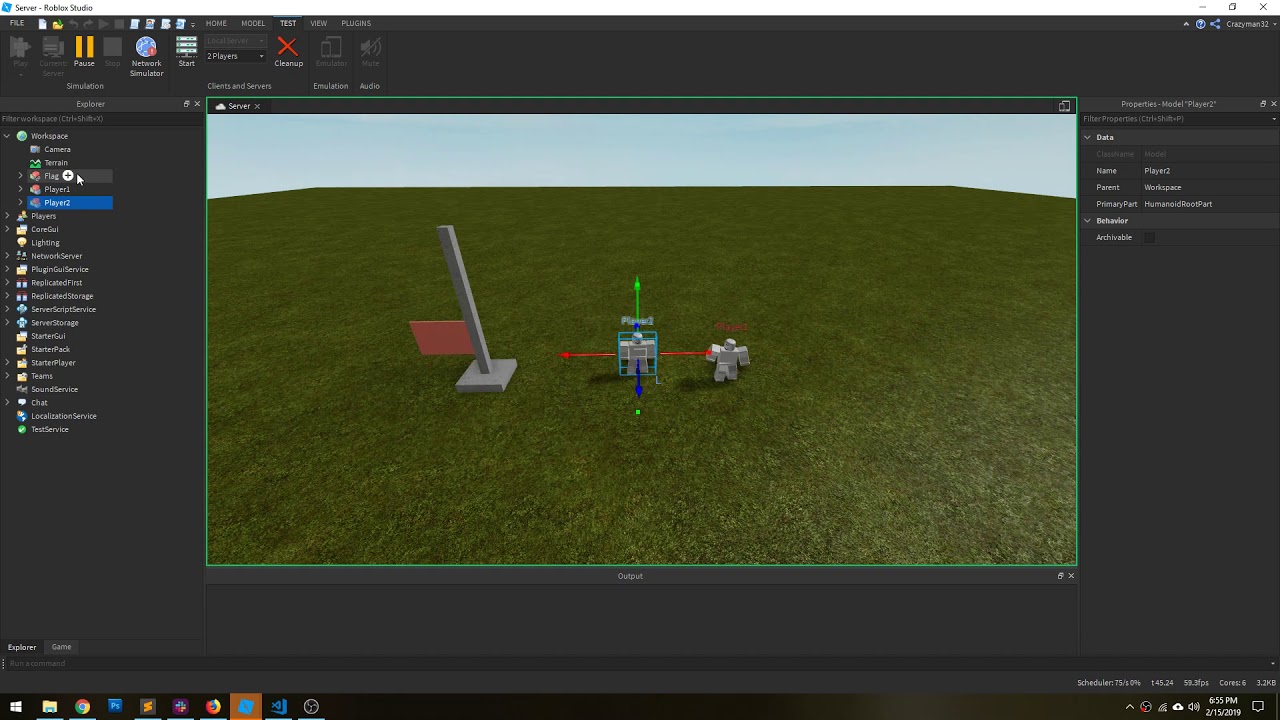Expand the Player1 model arrow
The width and height of the screenshot is (1280, 720).
pos(20,189)
